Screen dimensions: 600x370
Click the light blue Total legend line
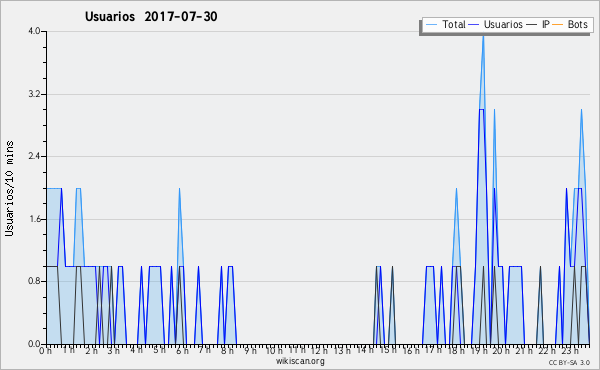point(431,25)
